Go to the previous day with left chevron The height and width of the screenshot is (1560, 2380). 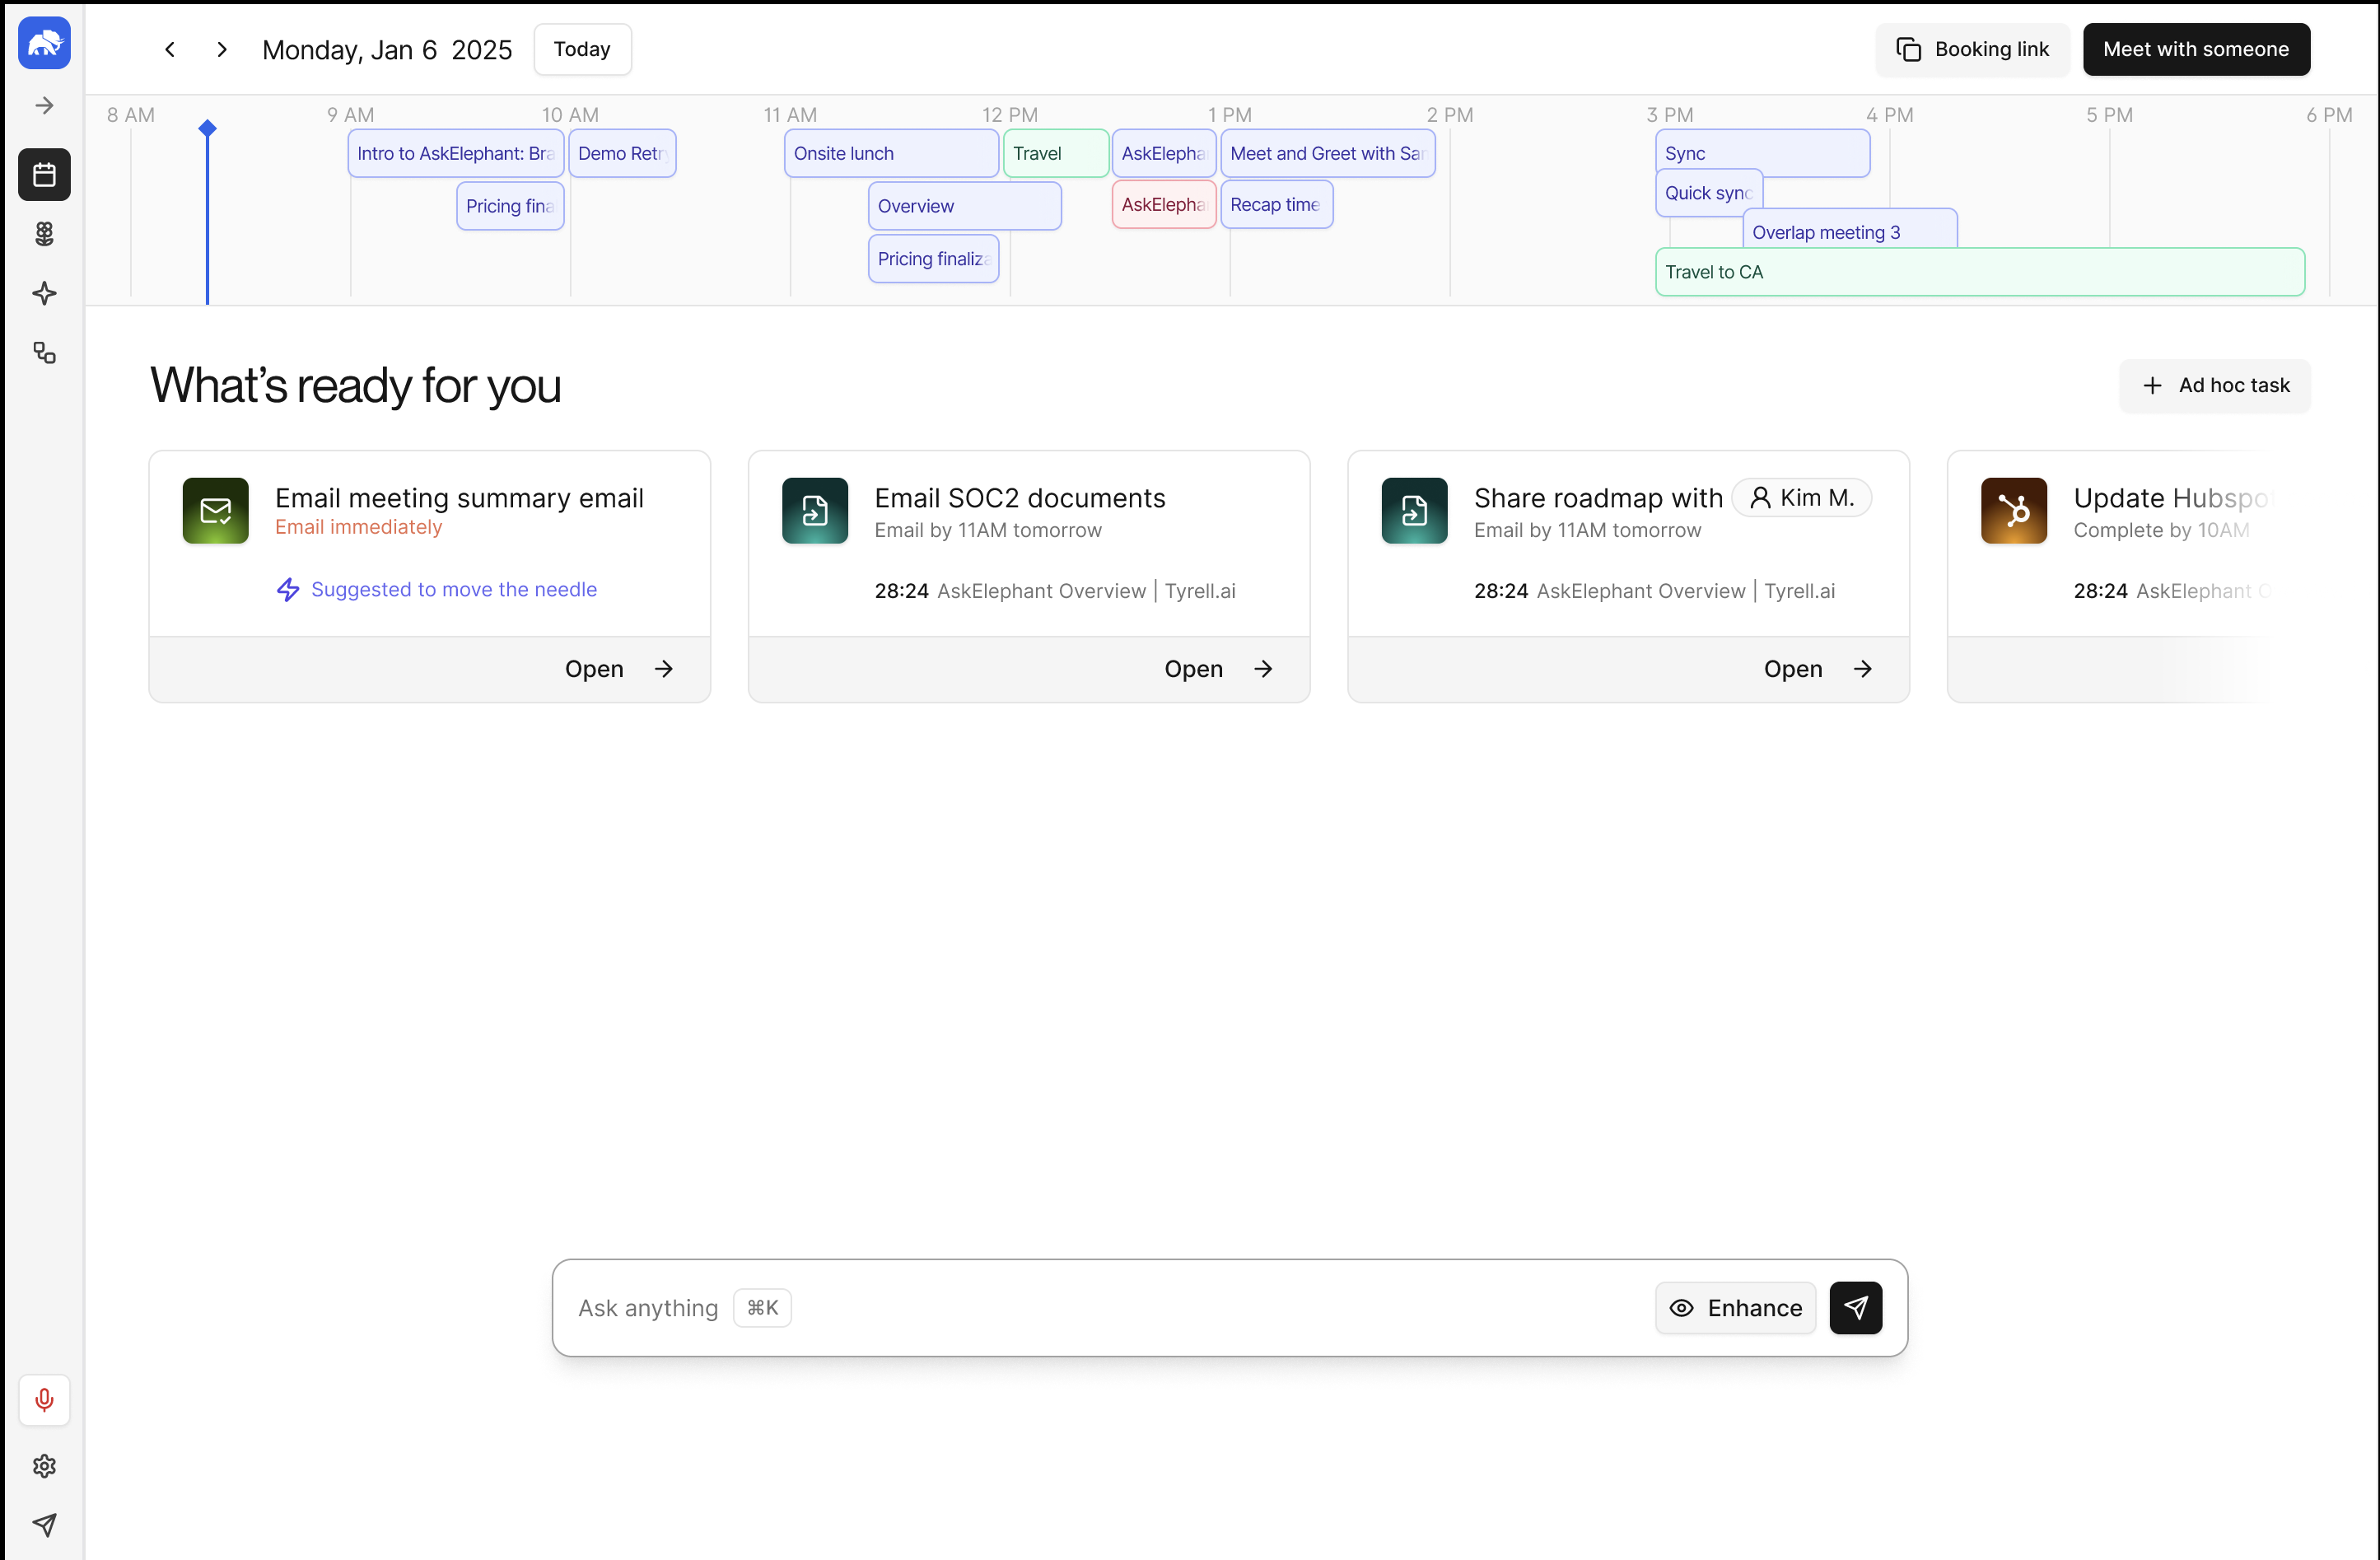coord(170,49)
